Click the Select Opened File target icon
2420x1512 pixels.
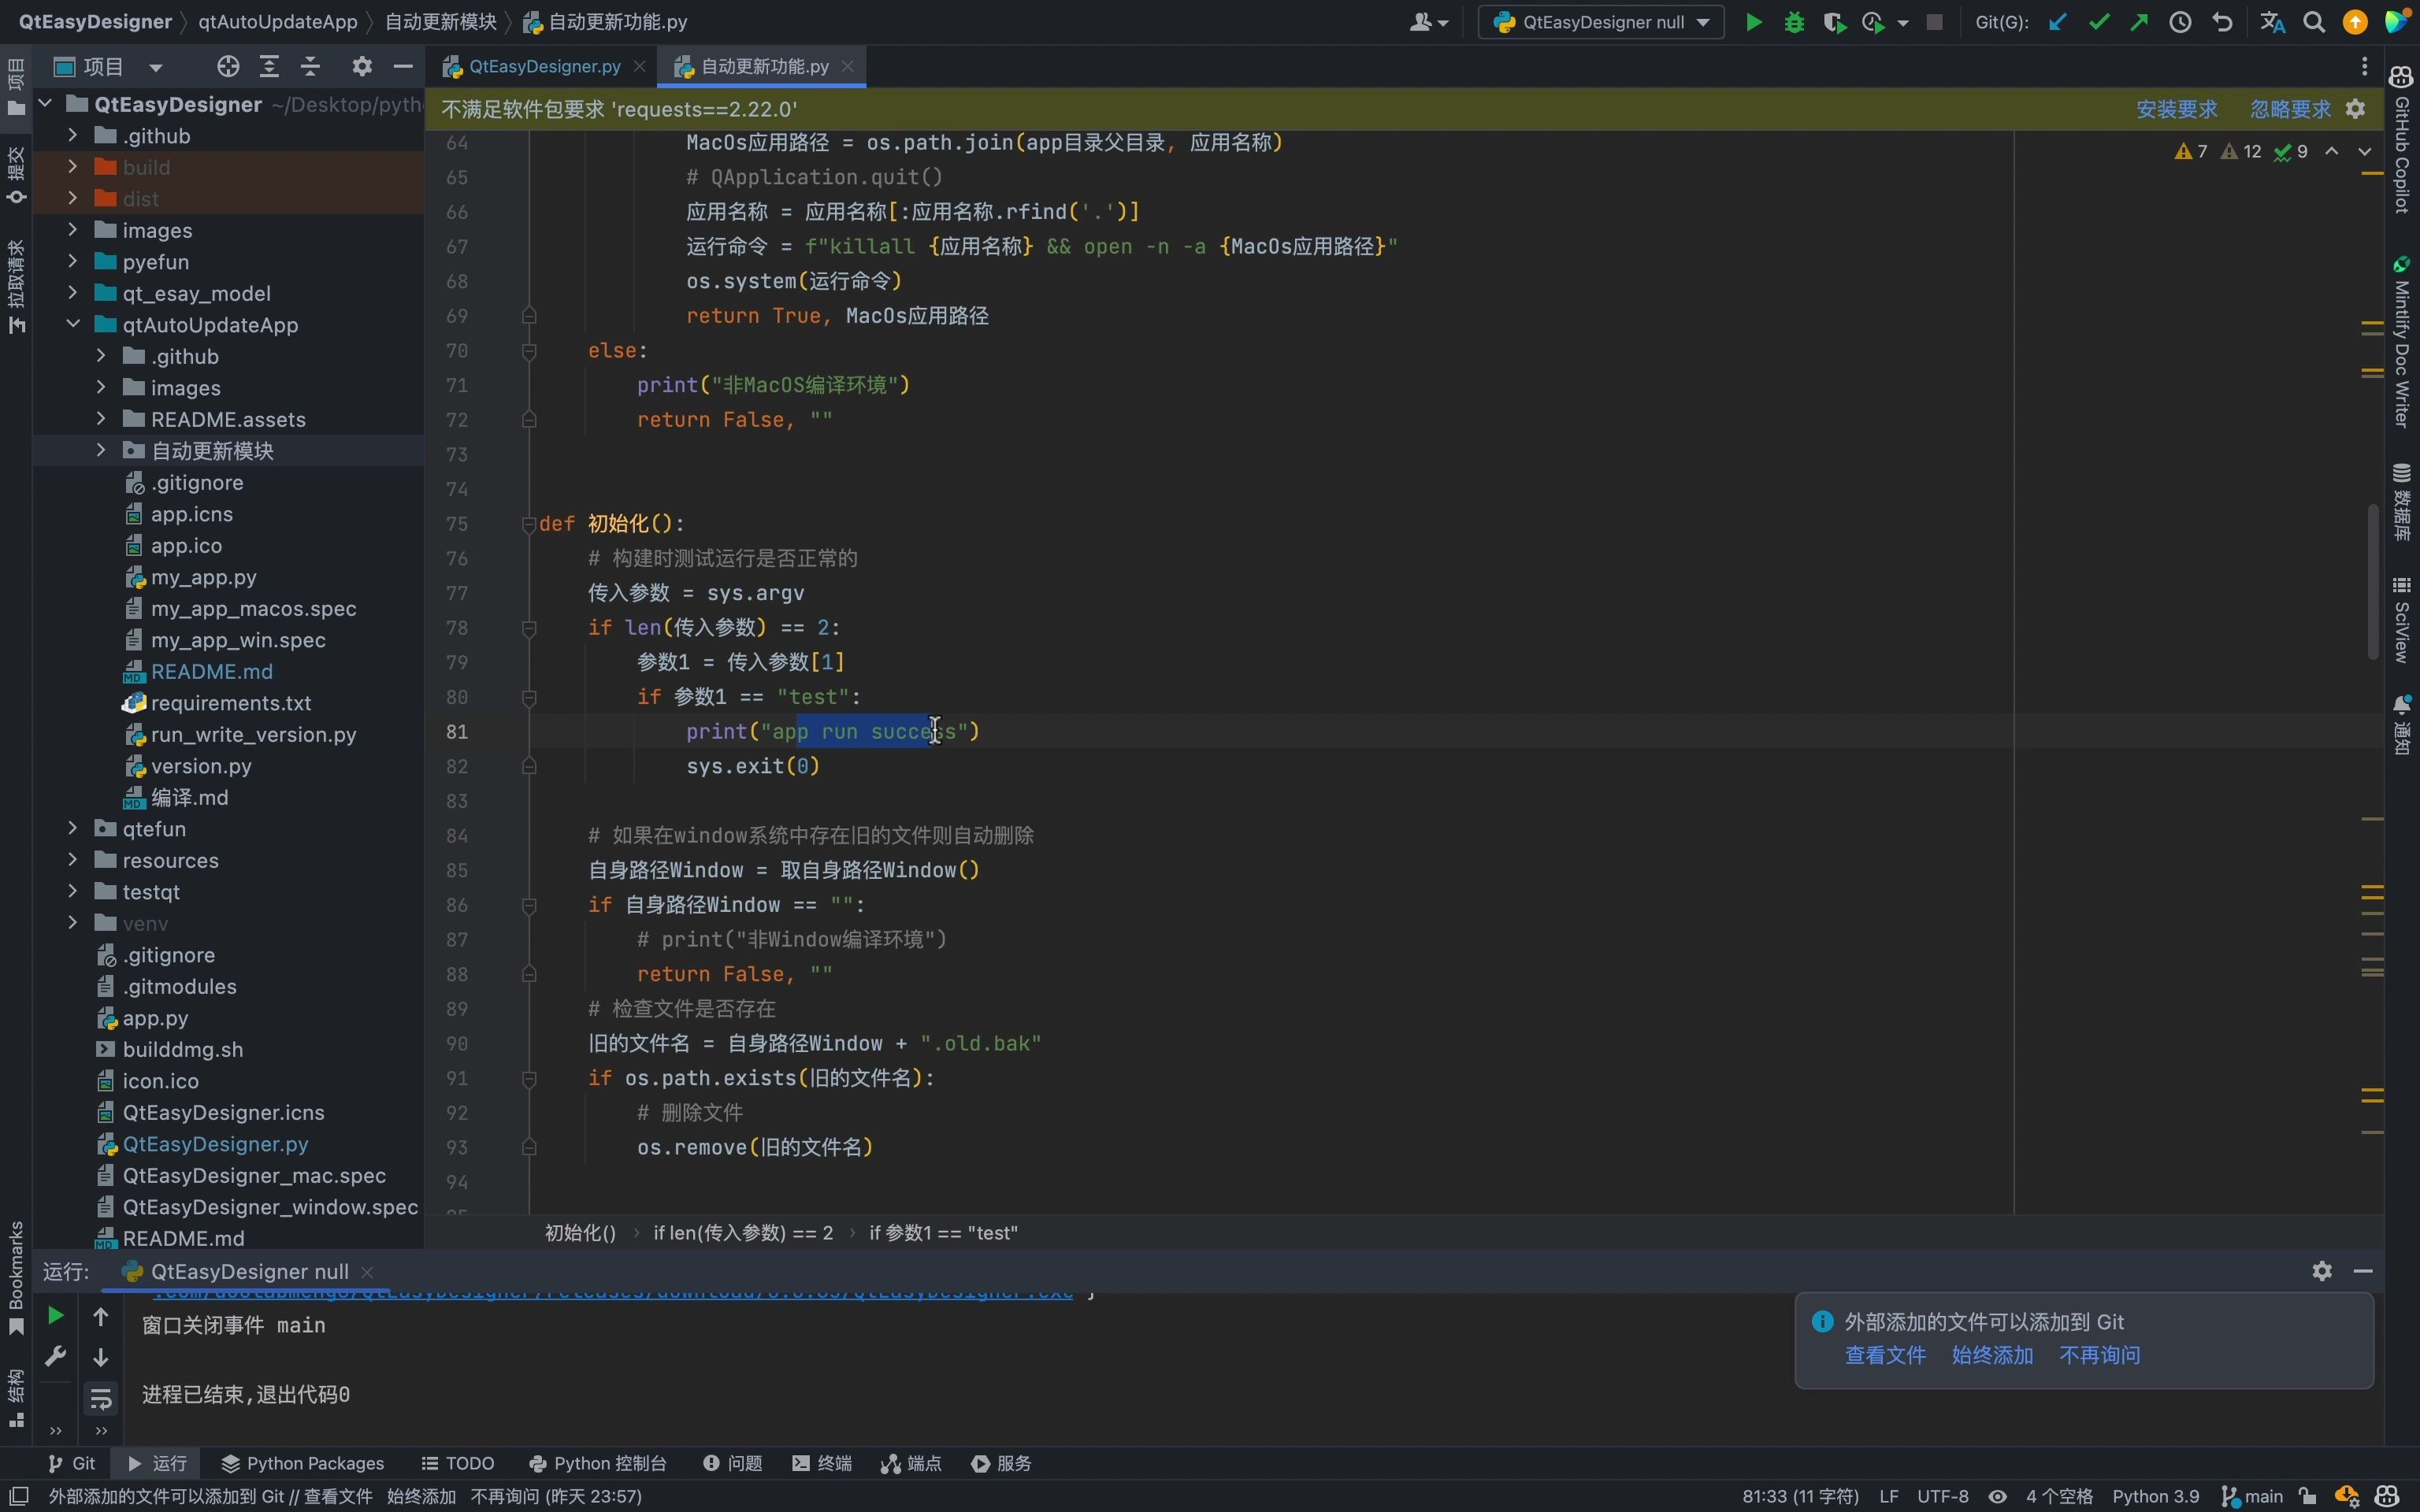[228, 67]
